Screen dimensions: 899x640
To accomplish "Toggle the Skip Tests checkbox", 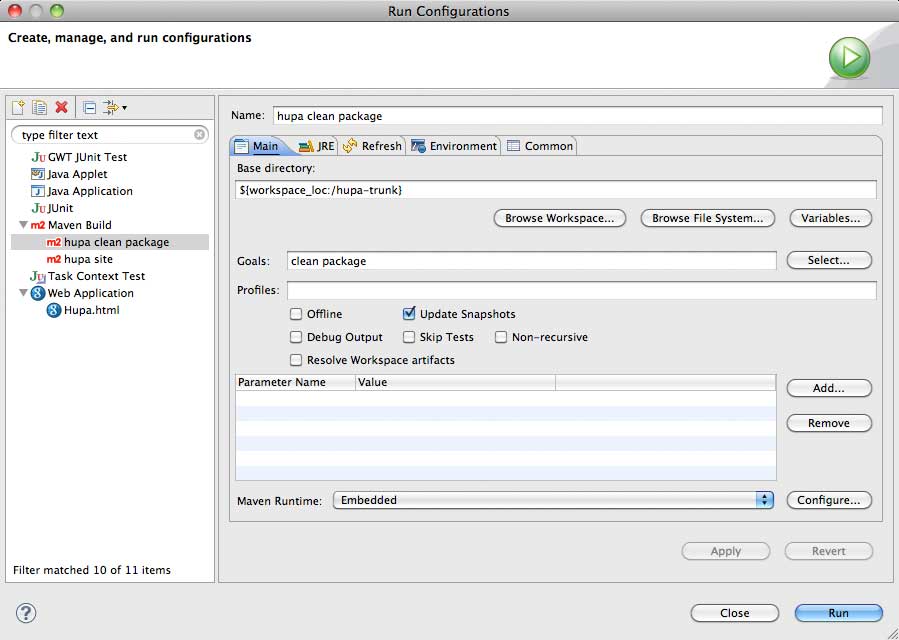I will (x=409, y=337).
